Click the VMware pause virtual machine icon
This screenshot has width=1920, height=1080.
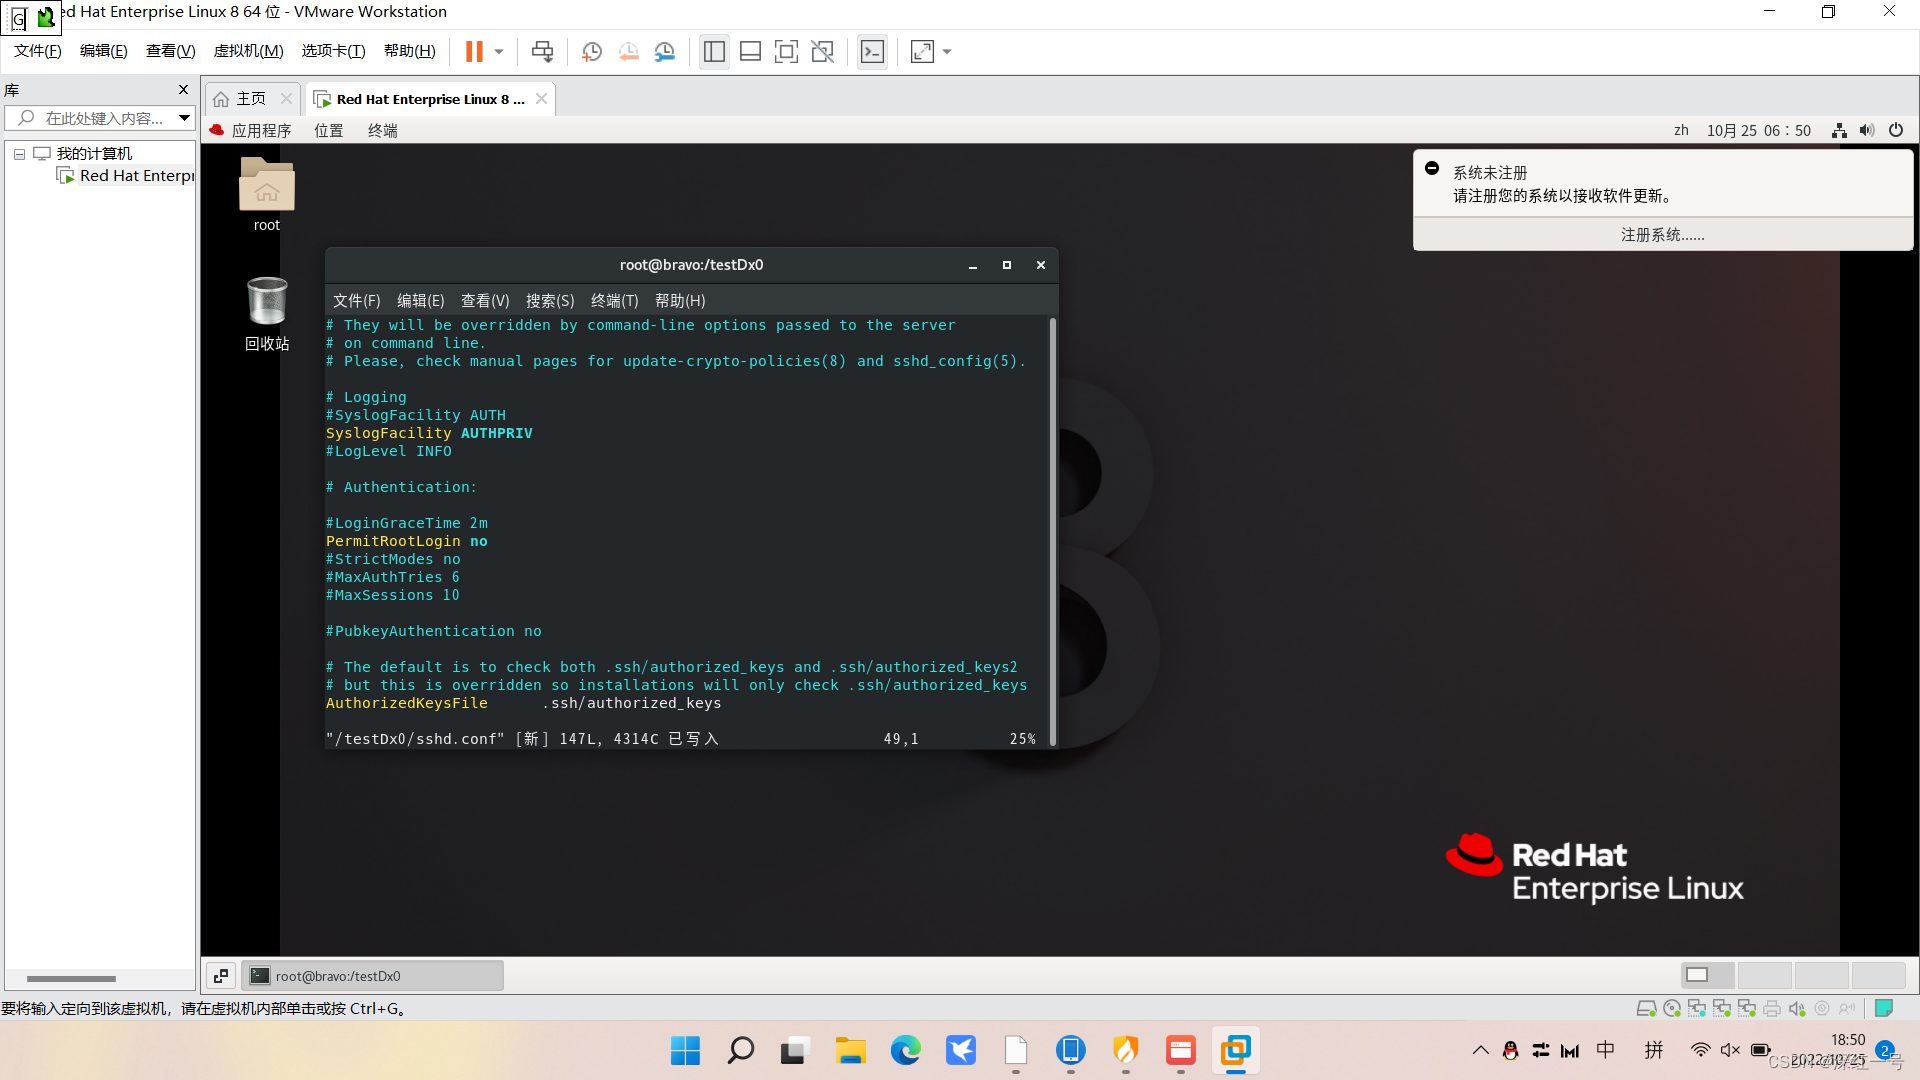(474, 52)
